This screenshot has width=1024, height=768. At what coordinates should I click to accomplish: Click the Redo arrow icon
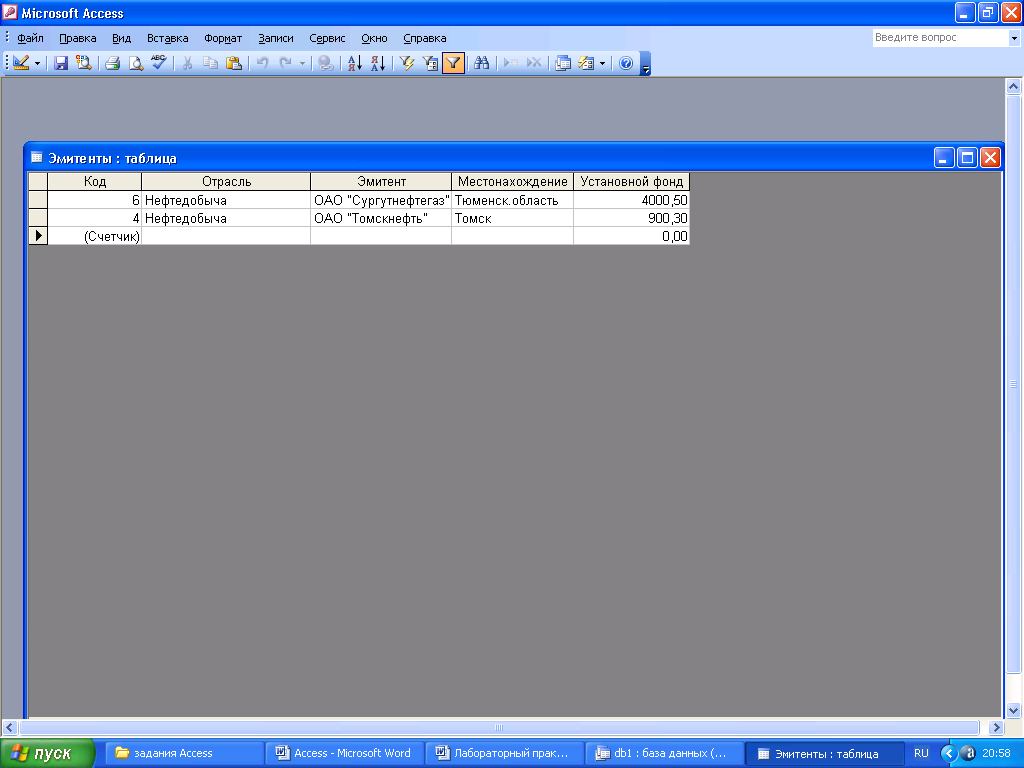coord(285,63)
